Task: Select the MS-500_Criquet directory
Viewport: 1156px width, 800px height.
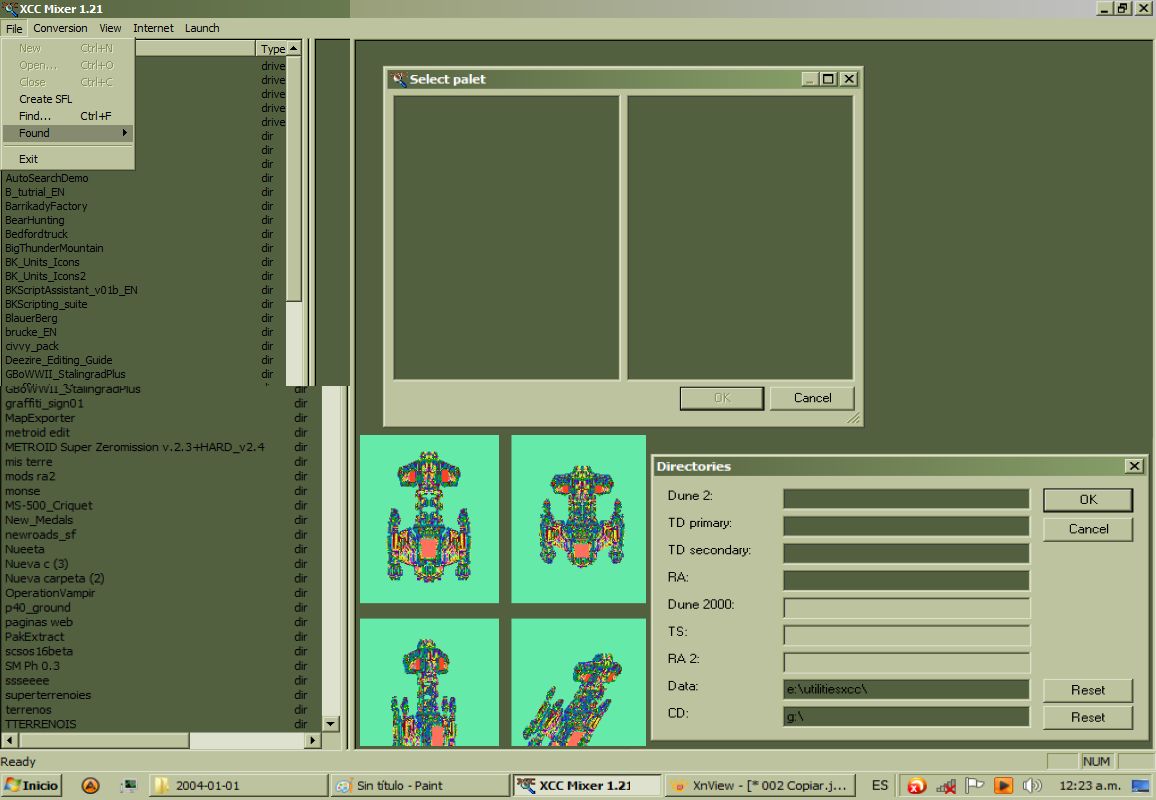Action: (49, 506)
